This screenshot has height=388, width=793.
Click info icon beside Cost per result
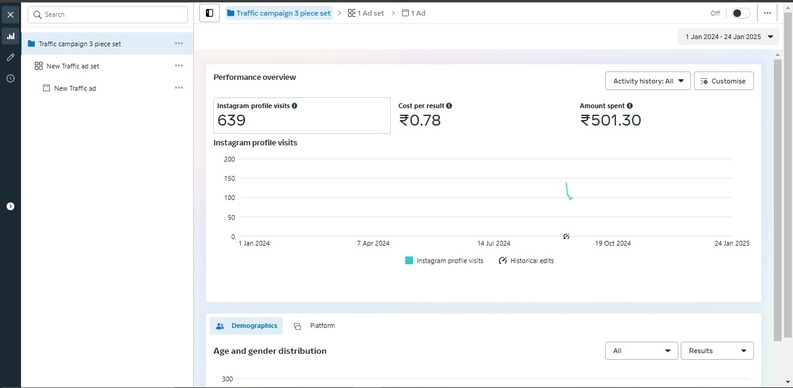[x=449, y=106]
